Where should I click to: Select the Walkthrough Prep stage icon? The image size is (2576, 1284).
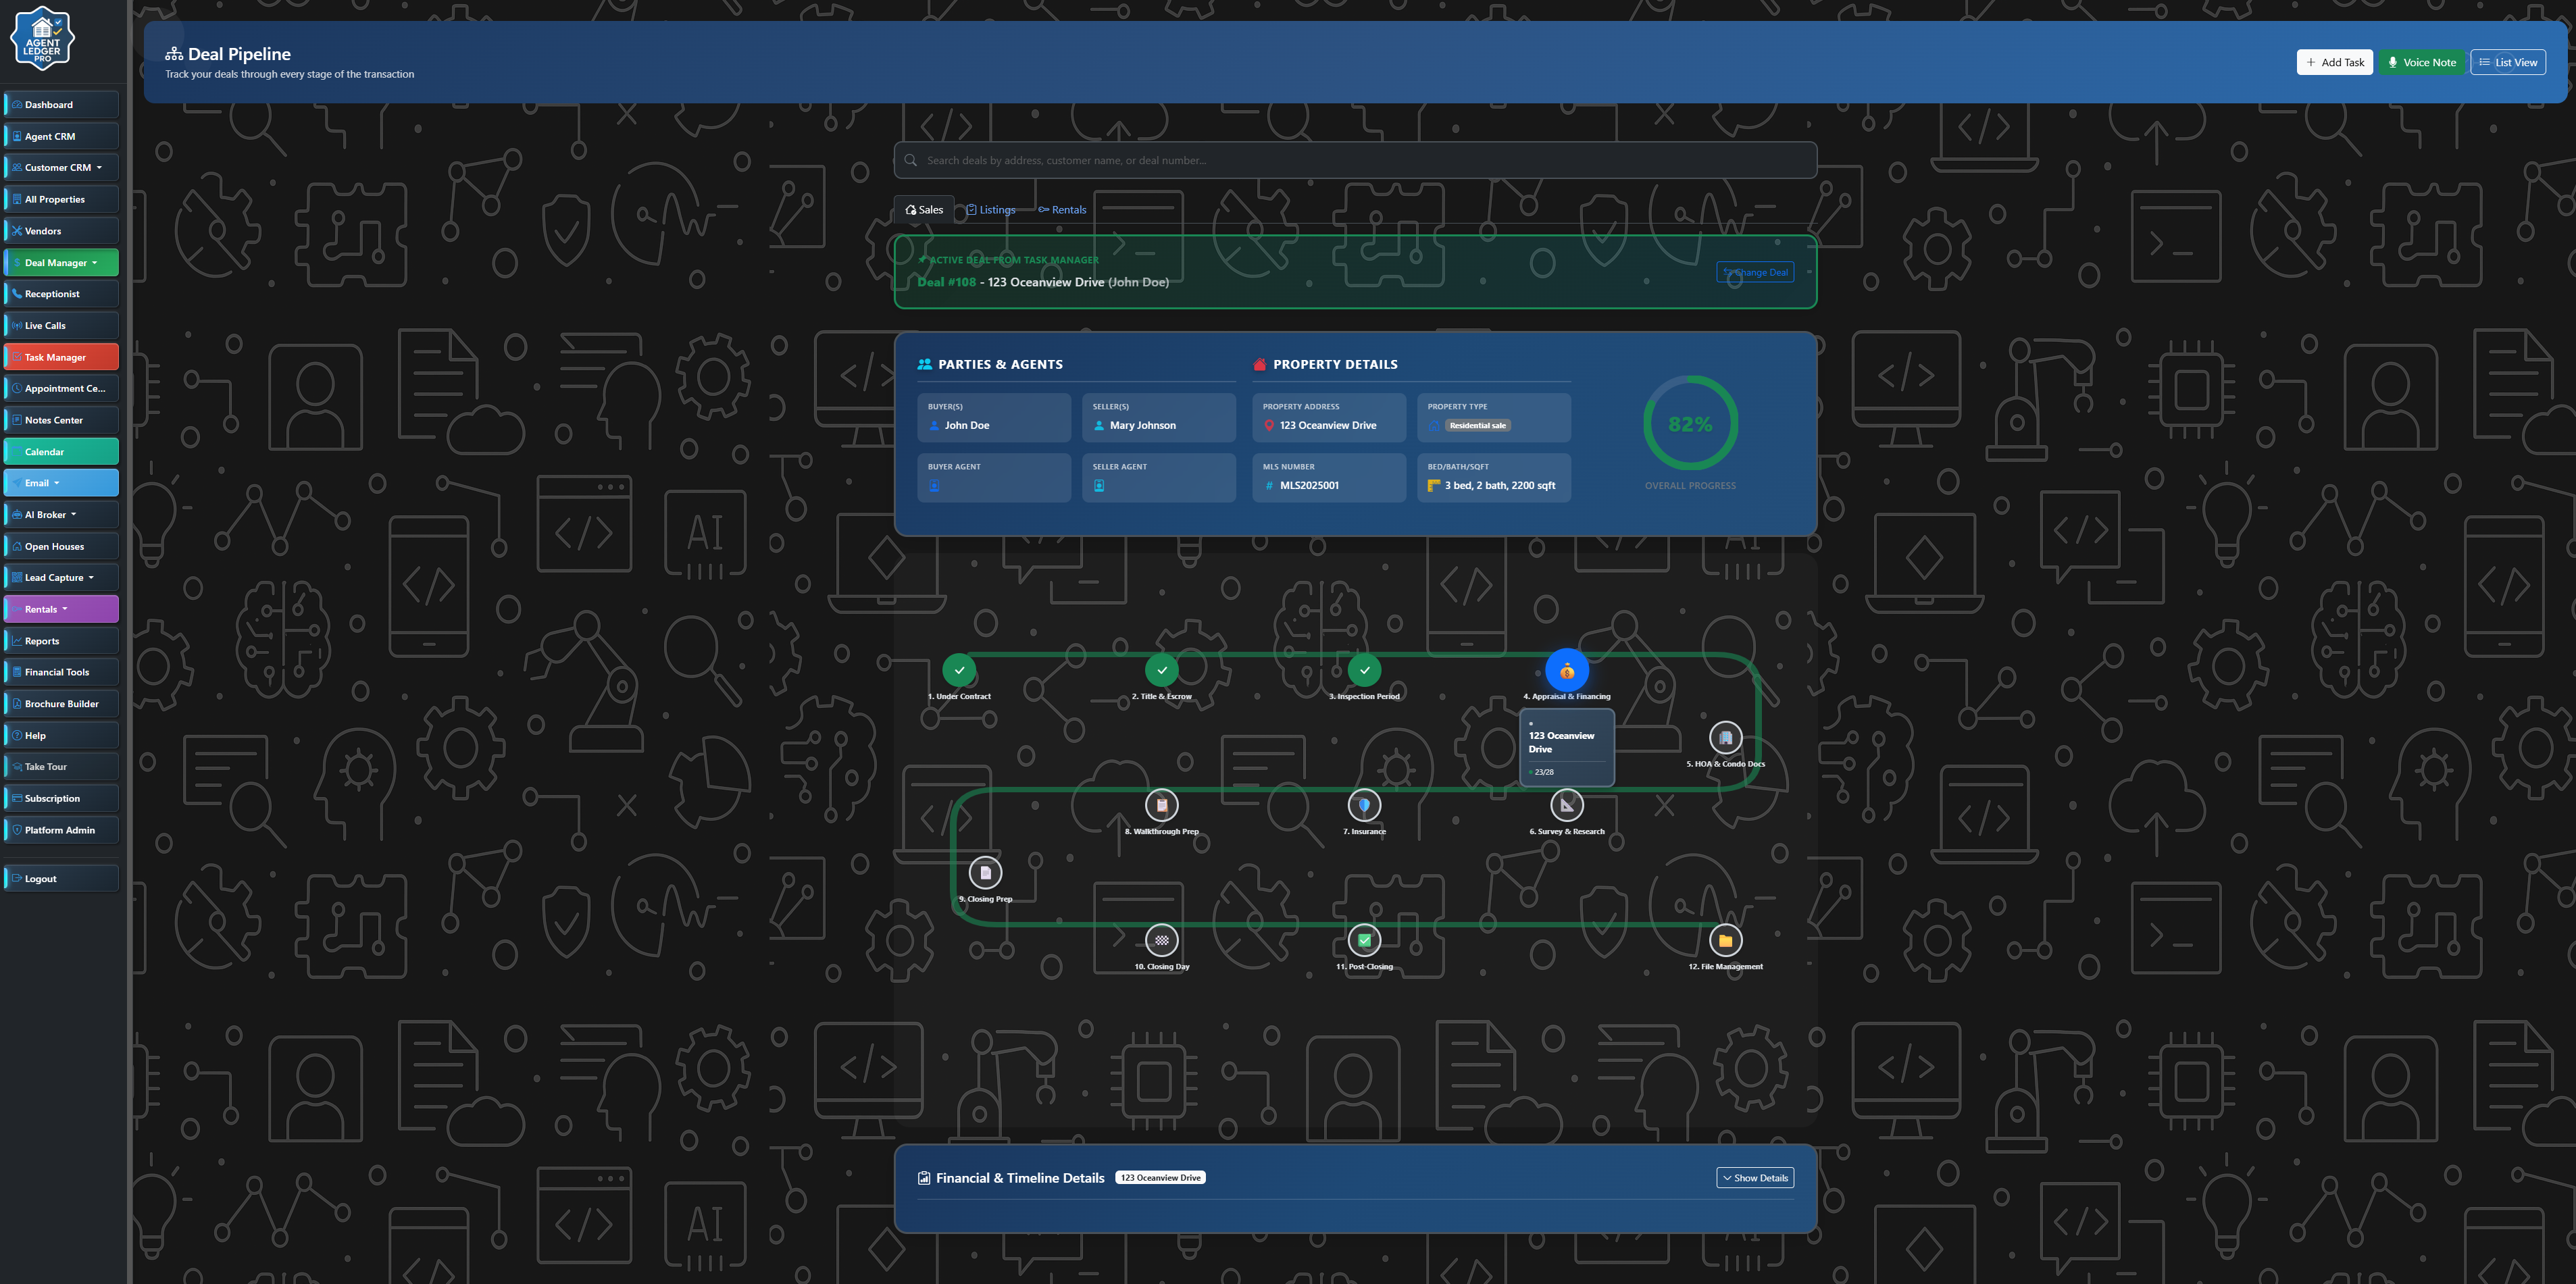point(1161,805)
